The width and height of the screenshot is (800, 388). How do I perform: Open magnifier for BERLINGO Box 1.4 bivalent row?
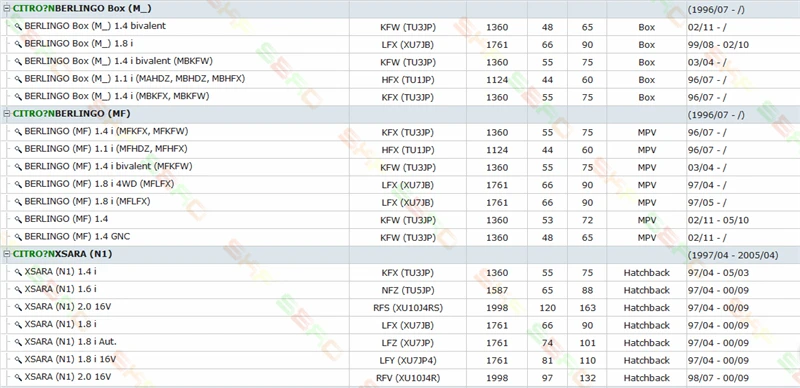point(18,27)
